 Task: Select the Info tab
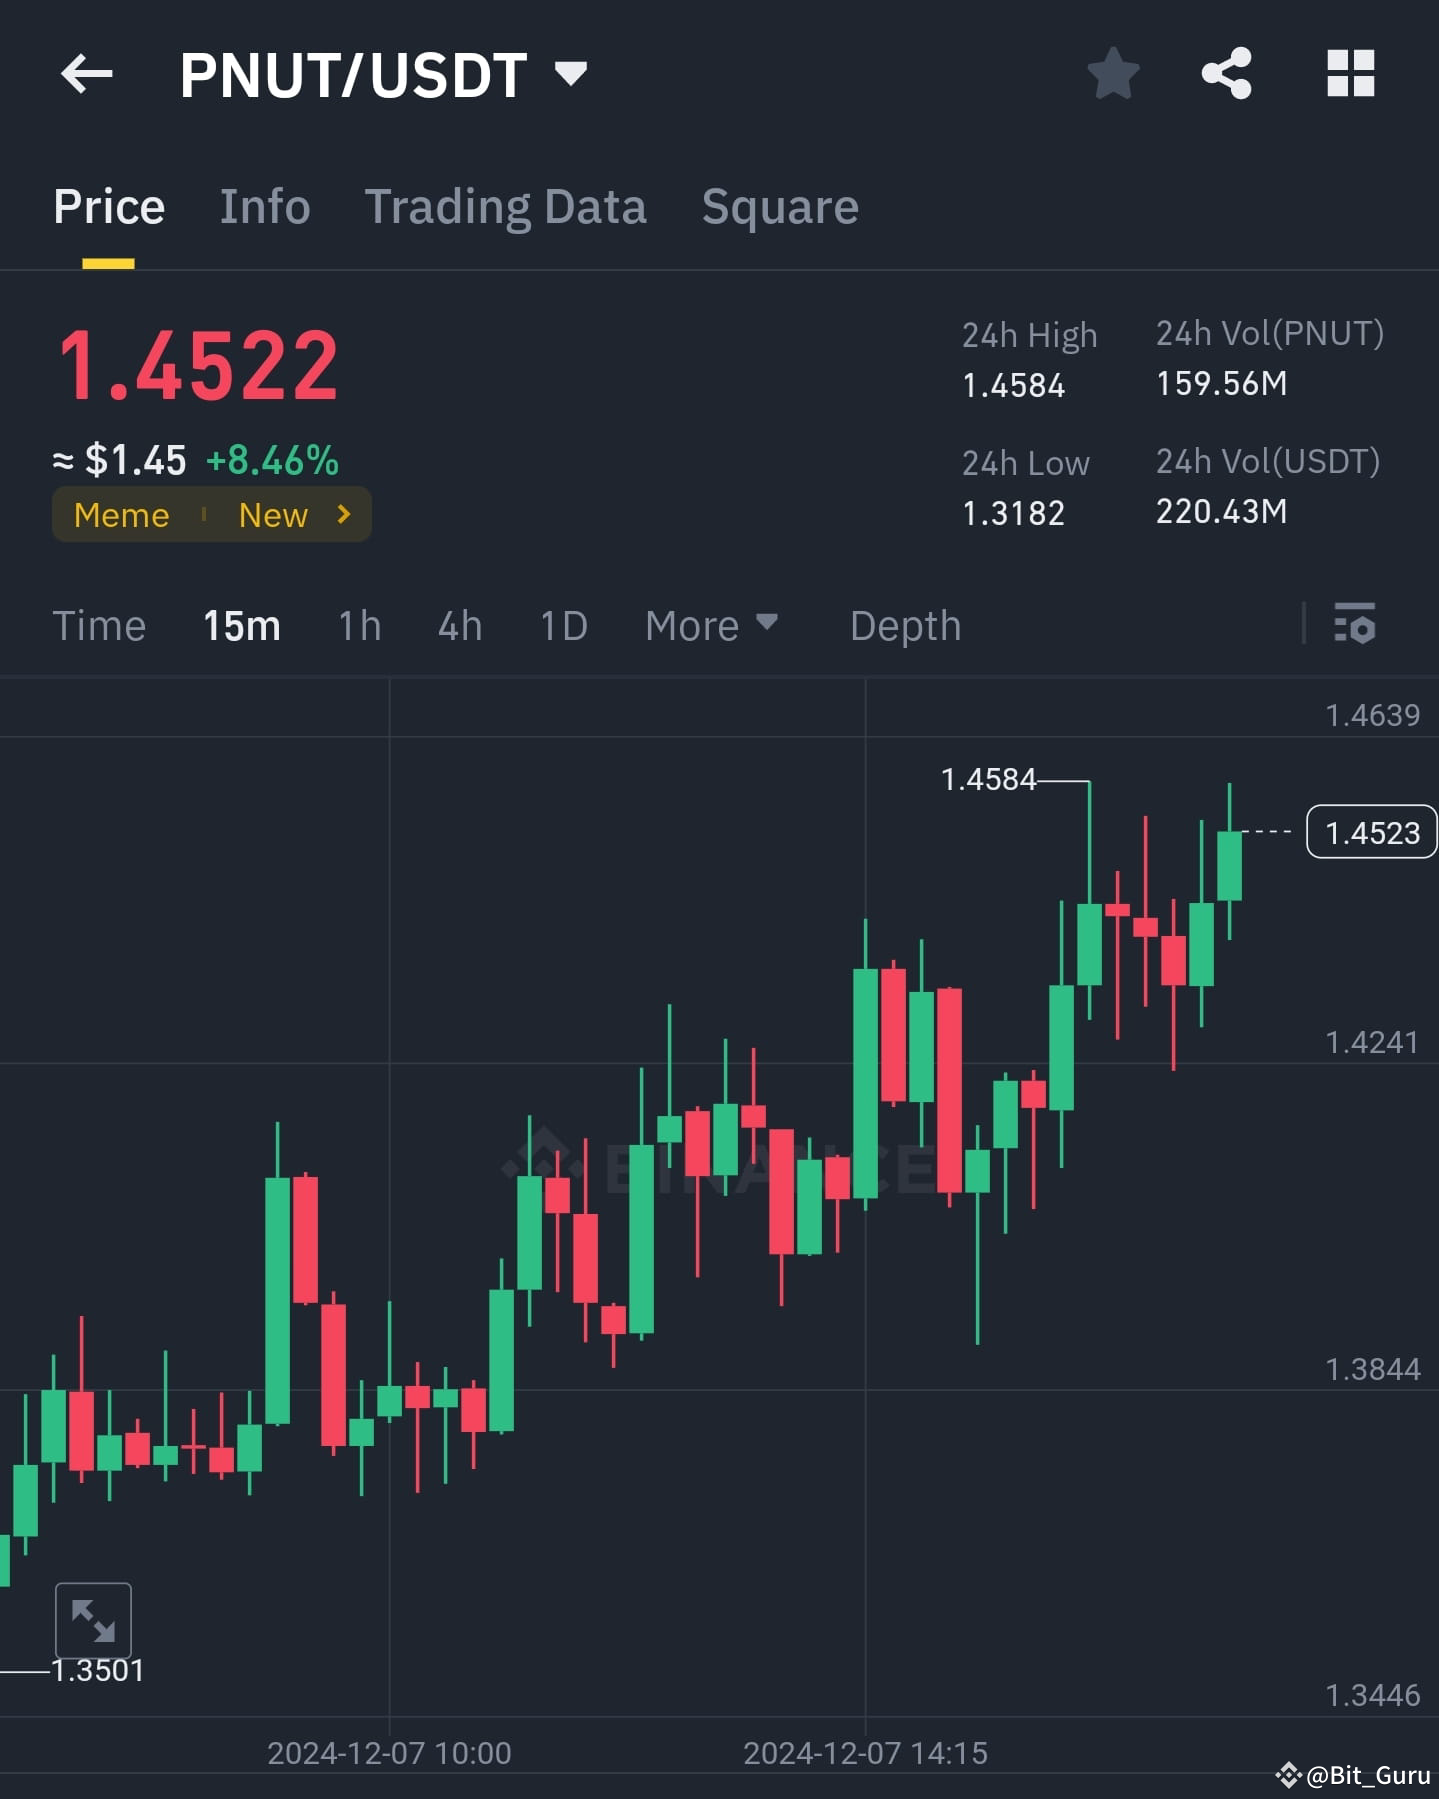coord(264,207)
